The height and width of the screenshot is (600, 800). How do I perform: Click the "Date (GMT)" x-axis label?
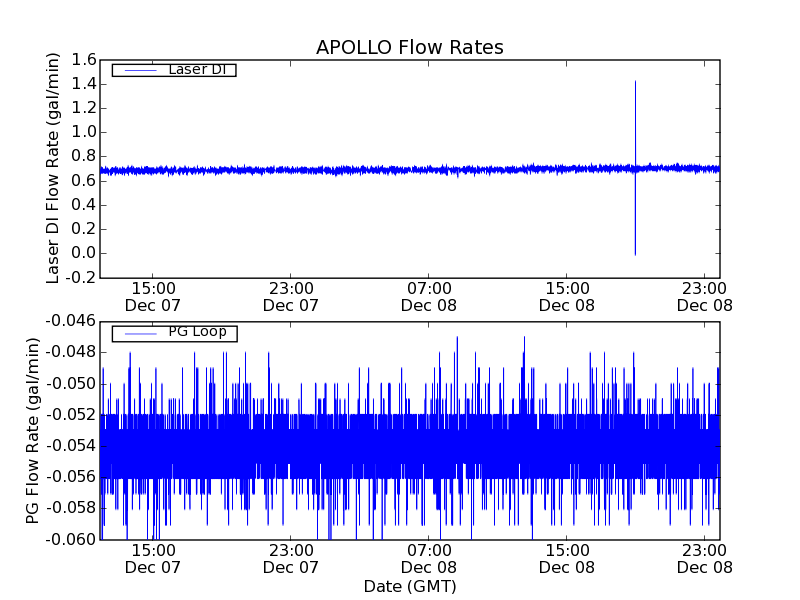[x=409, y=586]
